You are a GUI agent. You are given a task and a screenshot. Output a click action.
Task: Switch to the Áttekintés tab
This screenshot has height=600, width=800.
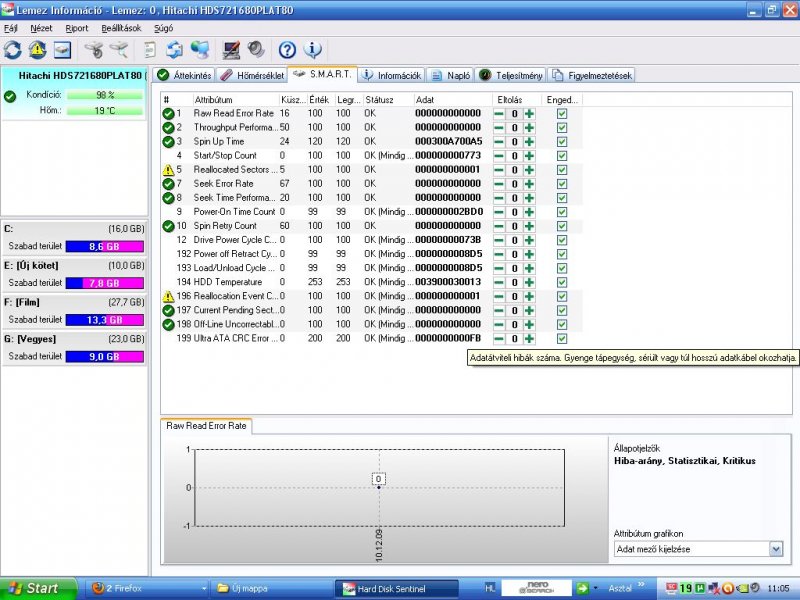point(185,76)
